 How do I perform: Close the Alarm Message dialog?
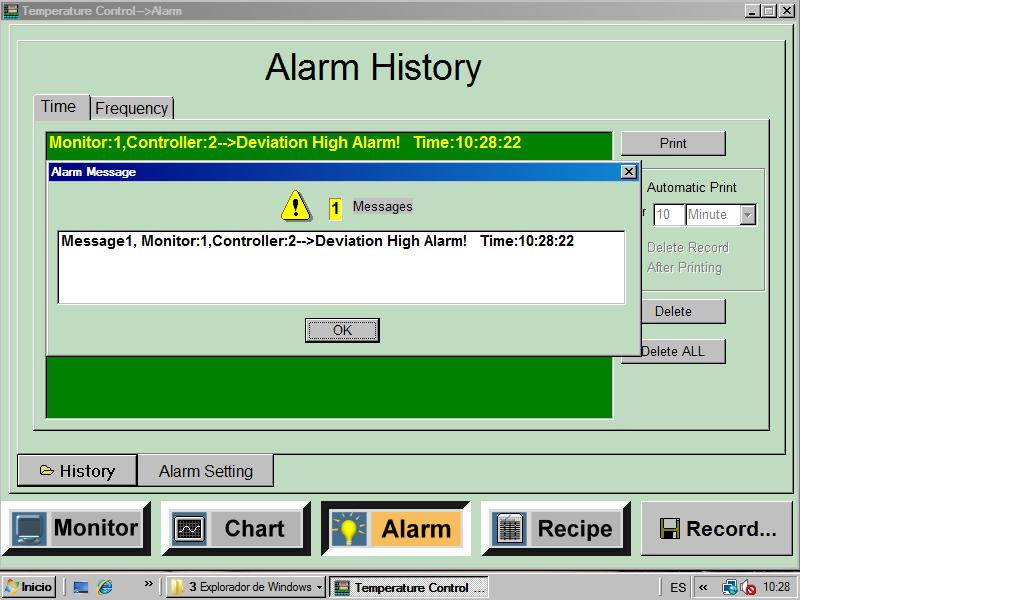628,172
